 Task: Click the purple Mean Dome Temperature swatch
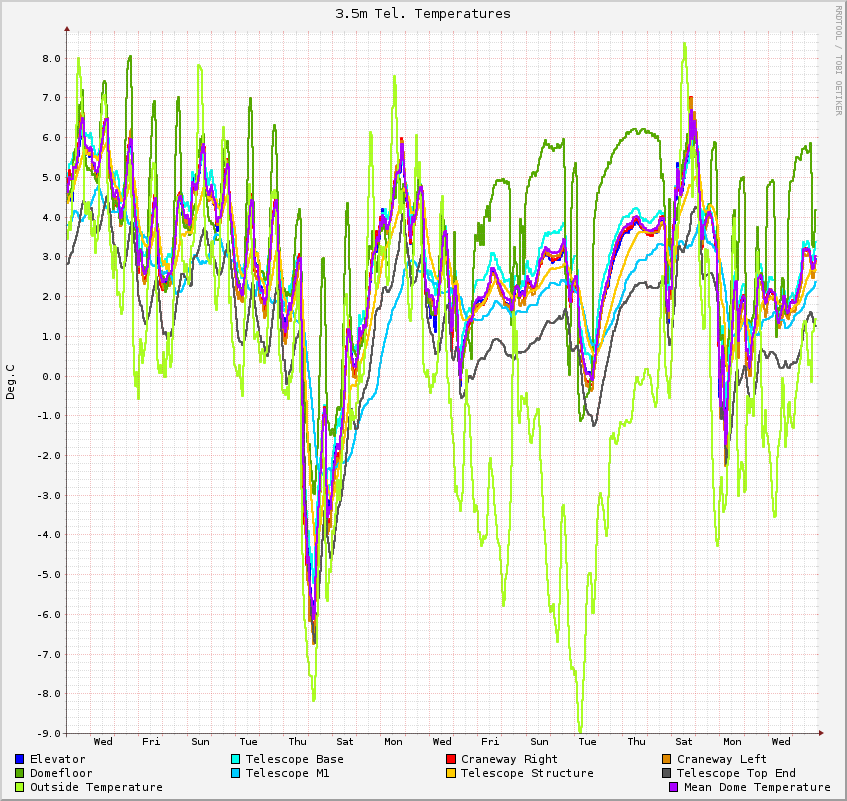674,787
